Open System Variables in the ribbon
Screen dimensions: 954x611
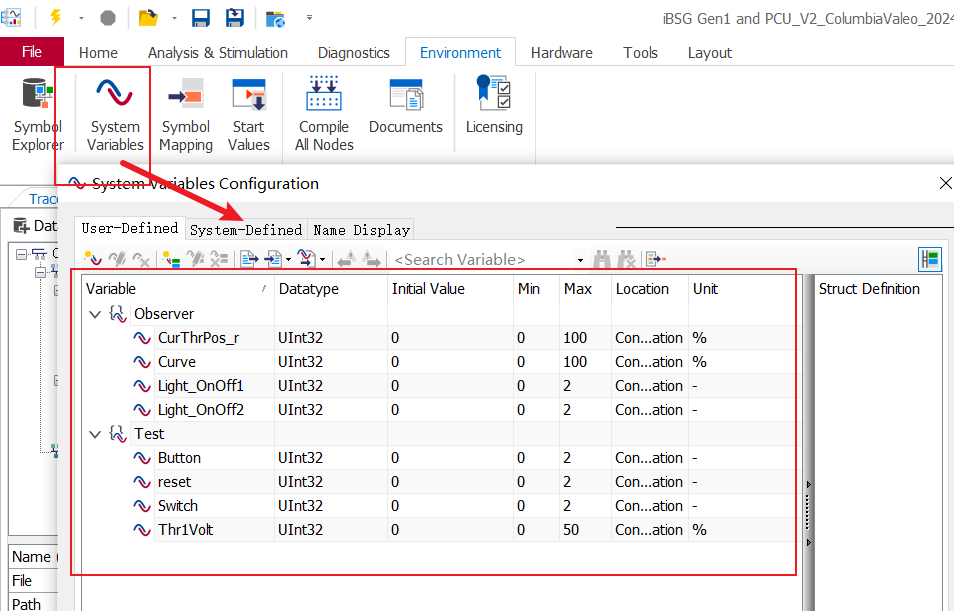114,110
